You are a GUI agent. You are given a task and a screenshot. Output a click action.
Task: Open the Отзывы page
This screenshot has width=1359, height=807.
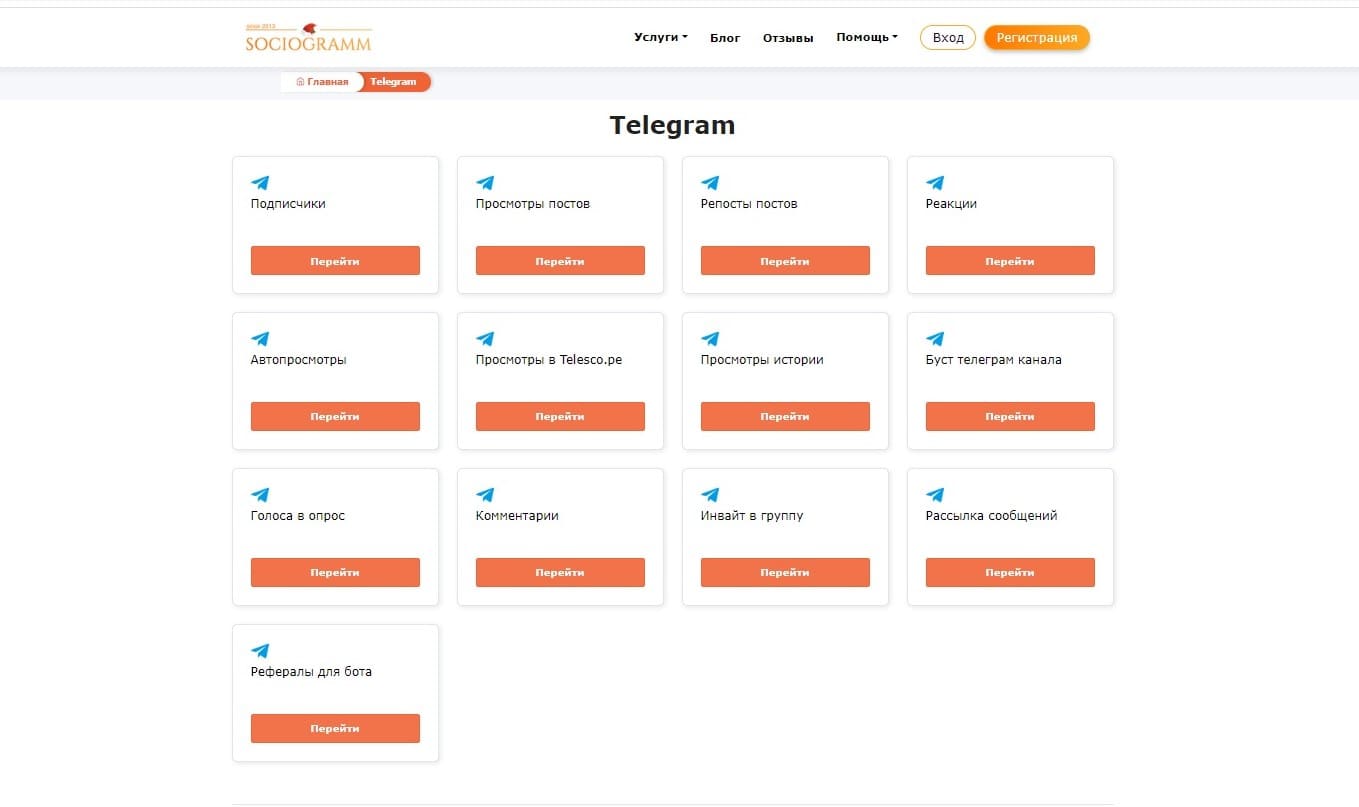[x=788, y=38]
